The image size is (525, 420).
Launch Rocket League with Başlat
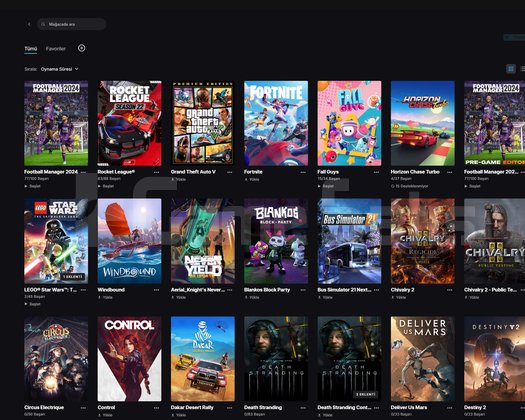click(106, 186)
